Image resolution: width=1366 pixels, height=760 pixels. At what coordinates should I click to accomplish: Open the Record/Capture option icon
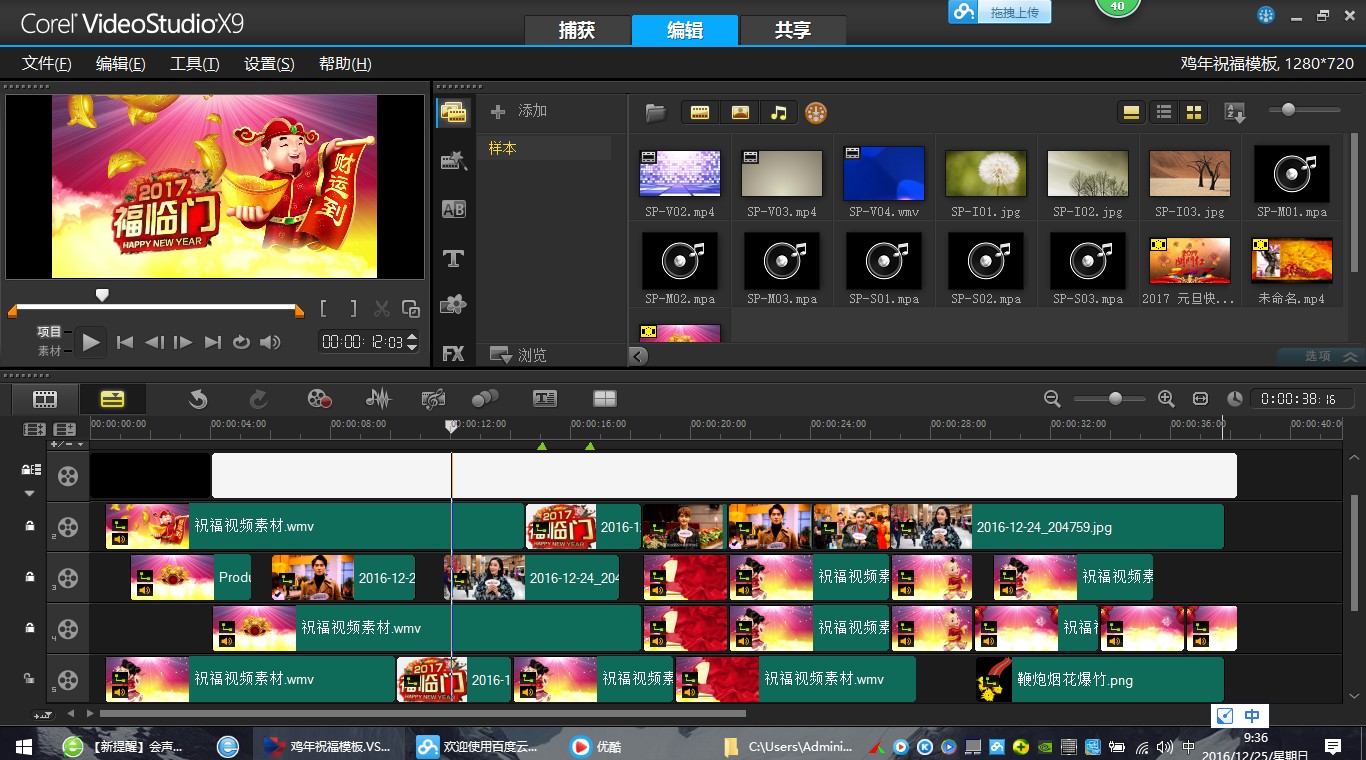pos(319,399)
